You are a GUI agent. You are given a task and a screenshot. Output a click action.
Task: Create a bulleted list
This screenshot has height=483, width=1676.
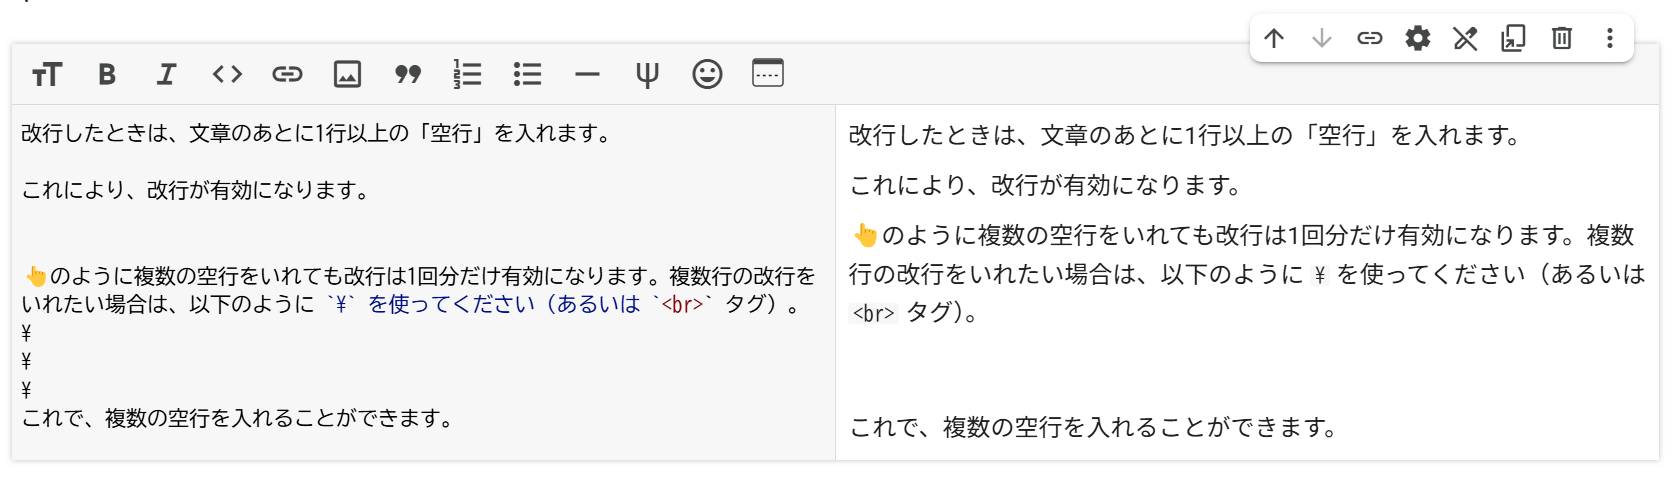tap(527, 74)
